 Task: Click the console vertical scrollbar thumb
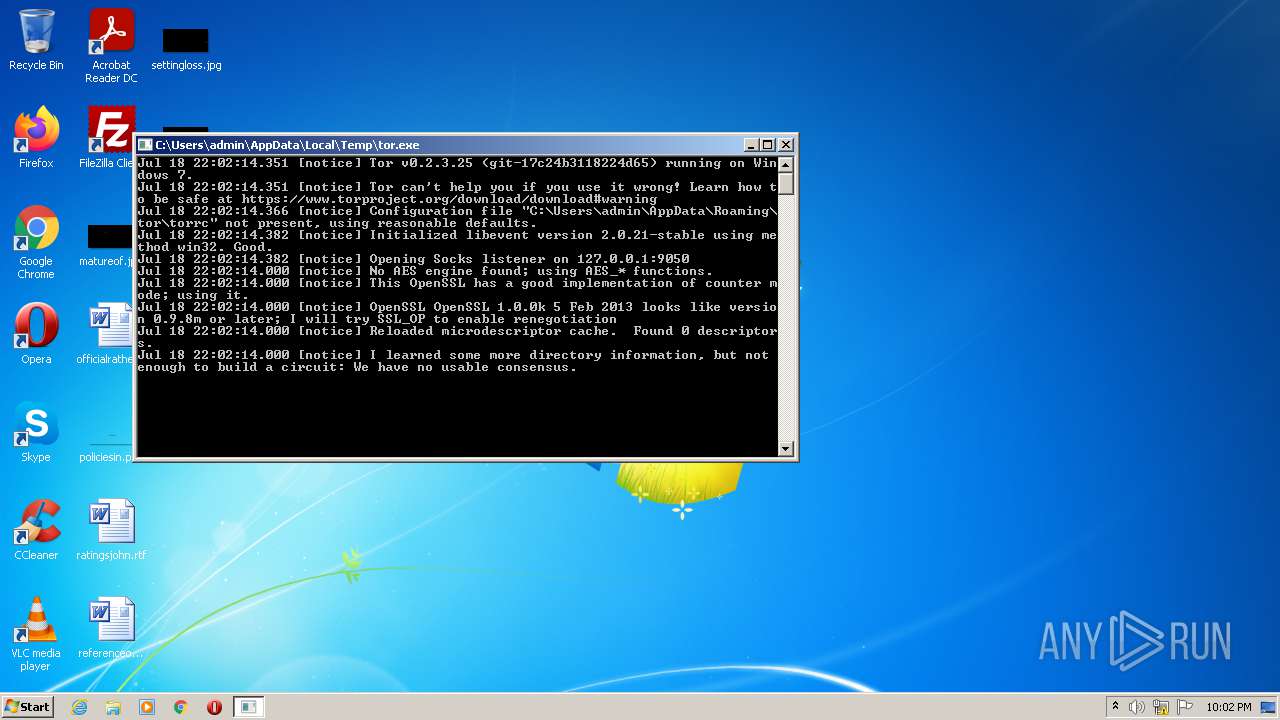pyautogui.click(x=786, y=184)
